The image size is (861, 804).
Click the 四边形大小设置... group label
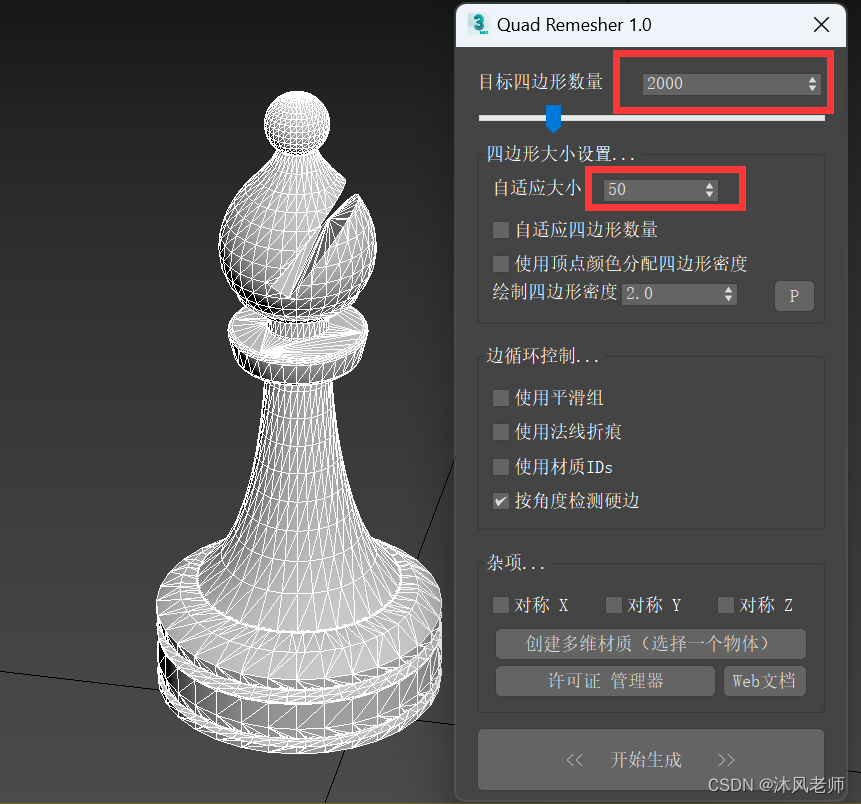click(x=560, y=154)
